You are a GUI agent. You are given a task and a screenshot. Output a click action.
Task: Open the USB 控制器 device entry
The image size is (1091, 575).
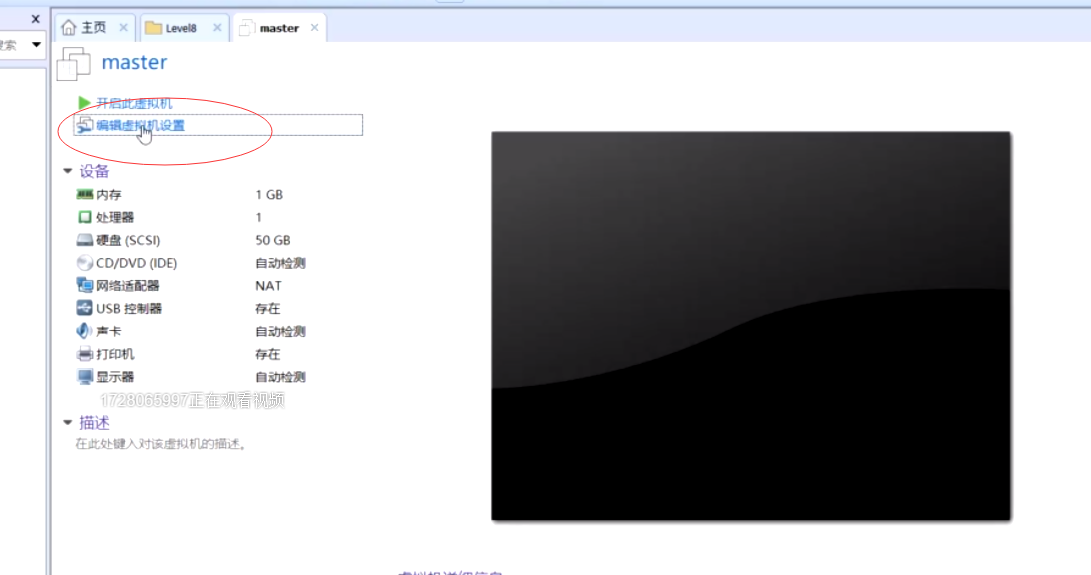pyautogui.click(x=129, y=308)
